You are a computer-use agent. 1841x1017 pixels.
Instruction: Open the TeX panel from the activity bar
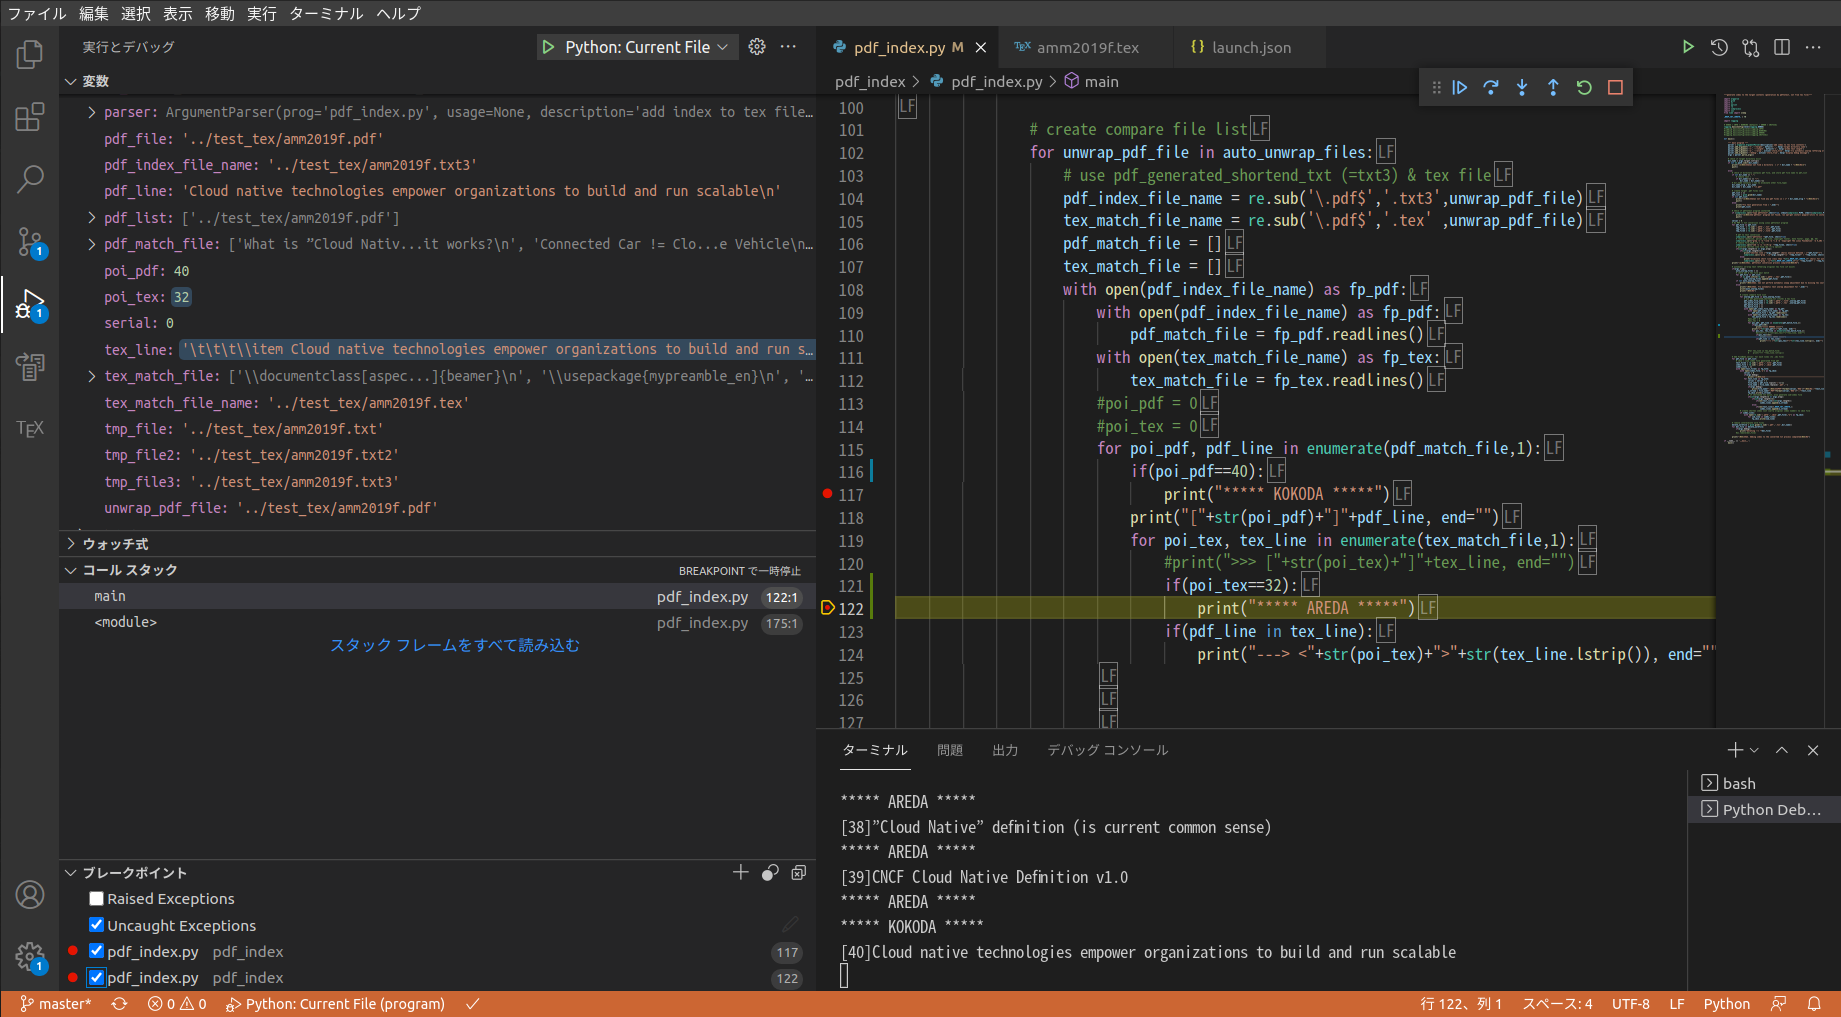pyautogui.click(x=30, y=428)
